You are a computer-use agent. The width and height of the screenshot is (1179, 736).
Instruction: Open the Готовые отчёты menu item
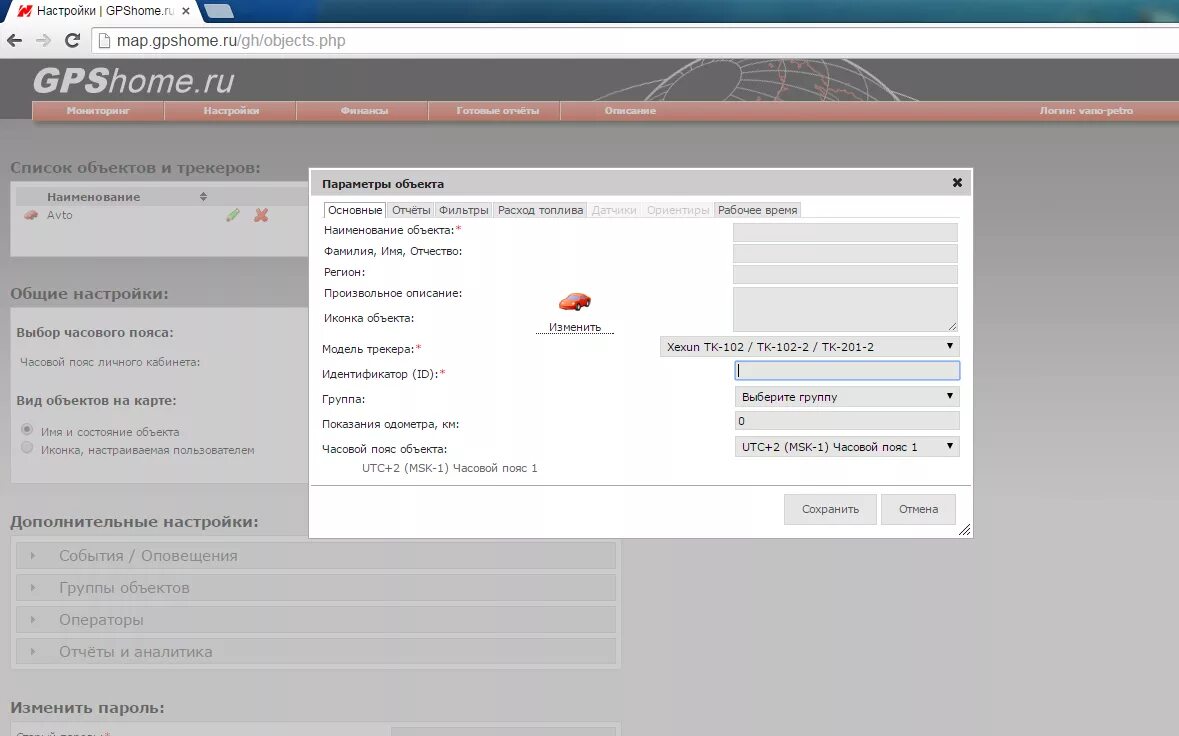click(x=497, y=111)
